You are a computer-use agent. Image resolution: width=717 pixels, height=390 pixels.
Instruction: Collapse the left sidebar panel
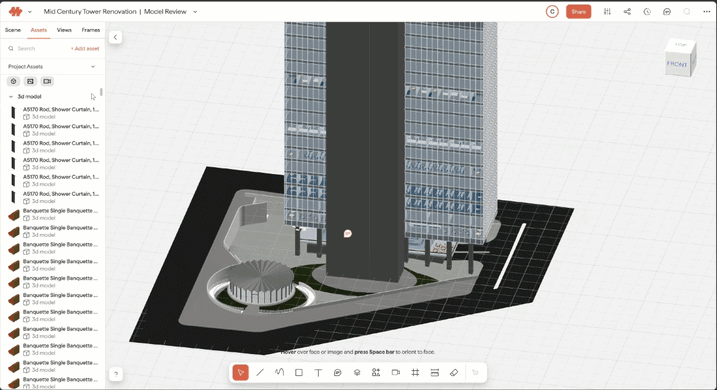[115, 37]
